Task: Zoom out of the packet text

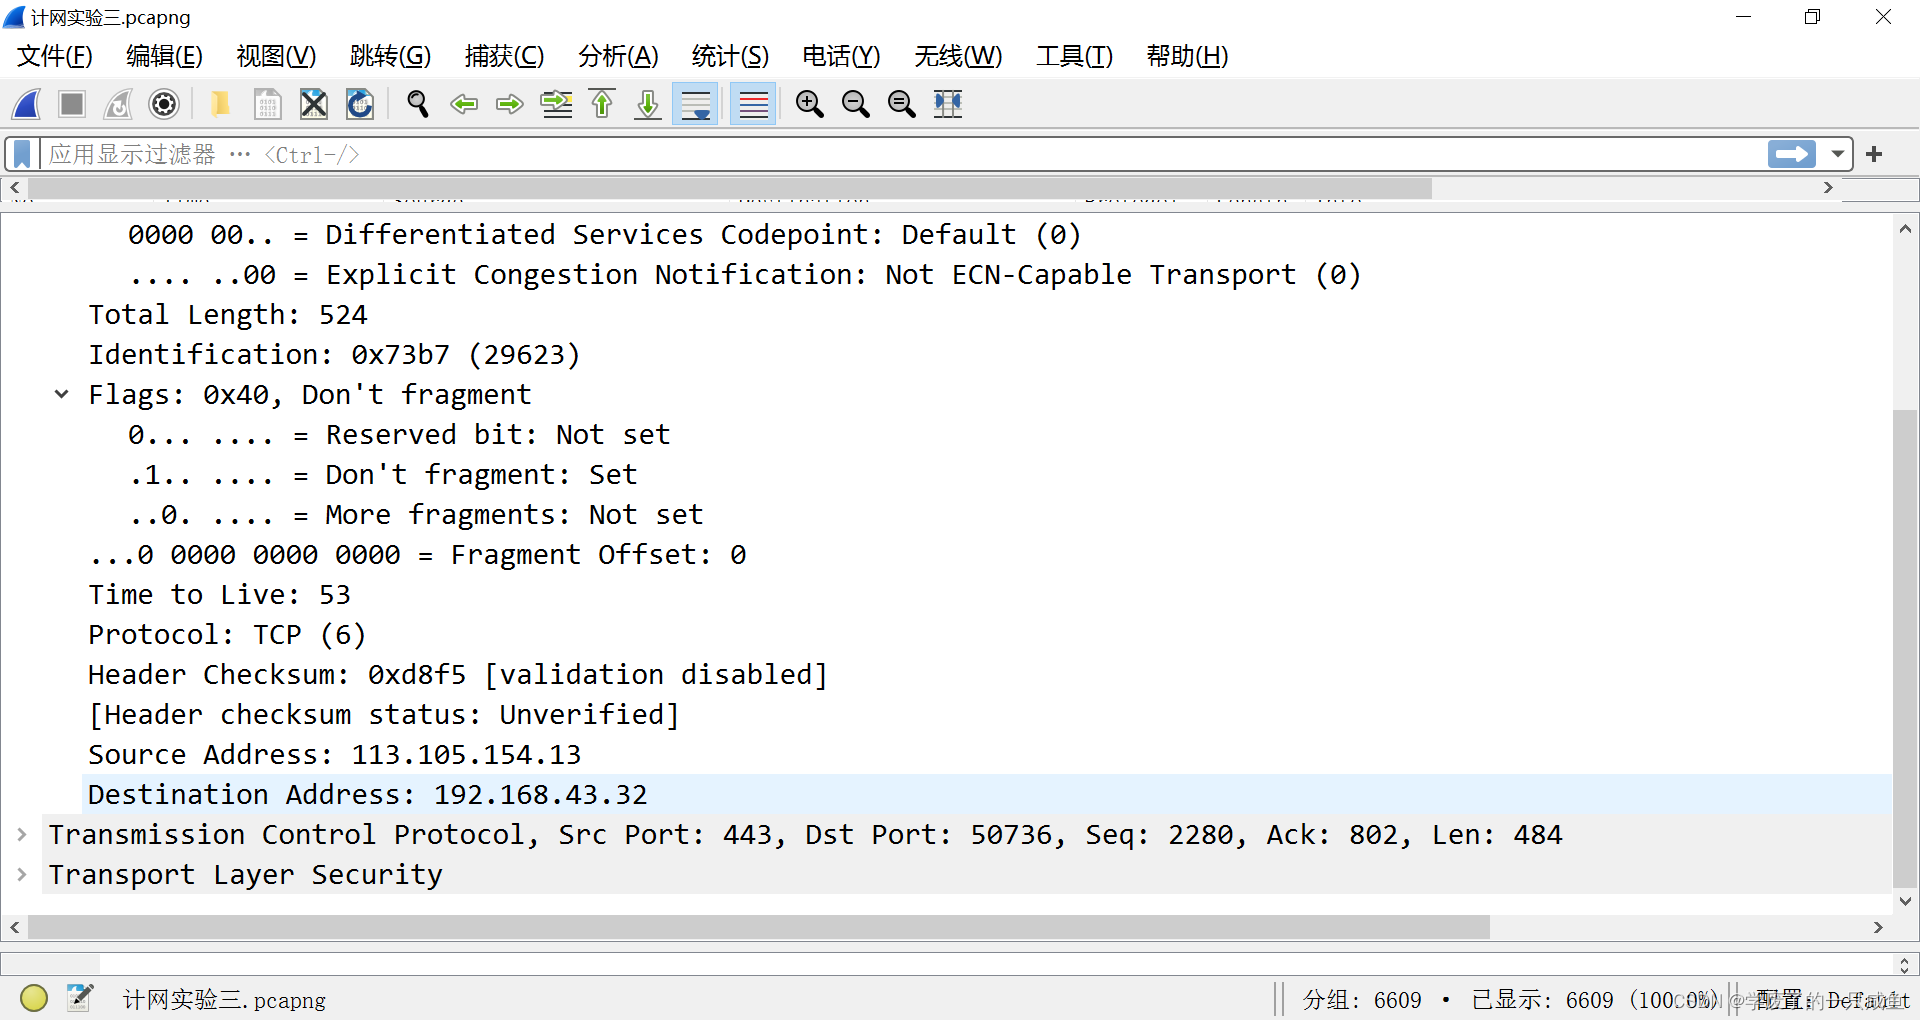Action: click(x=855, y=104)
